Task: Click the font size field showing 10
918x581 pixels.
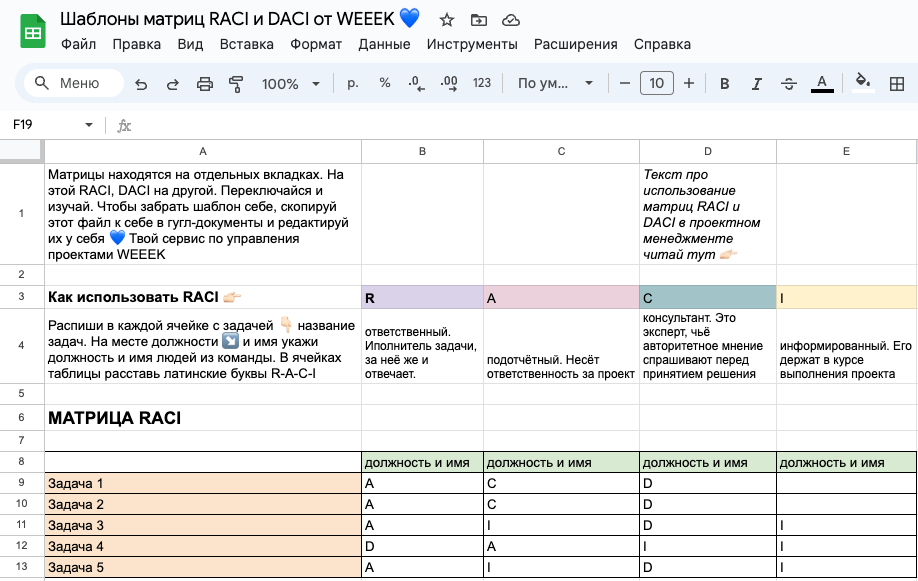Action: 657,84
